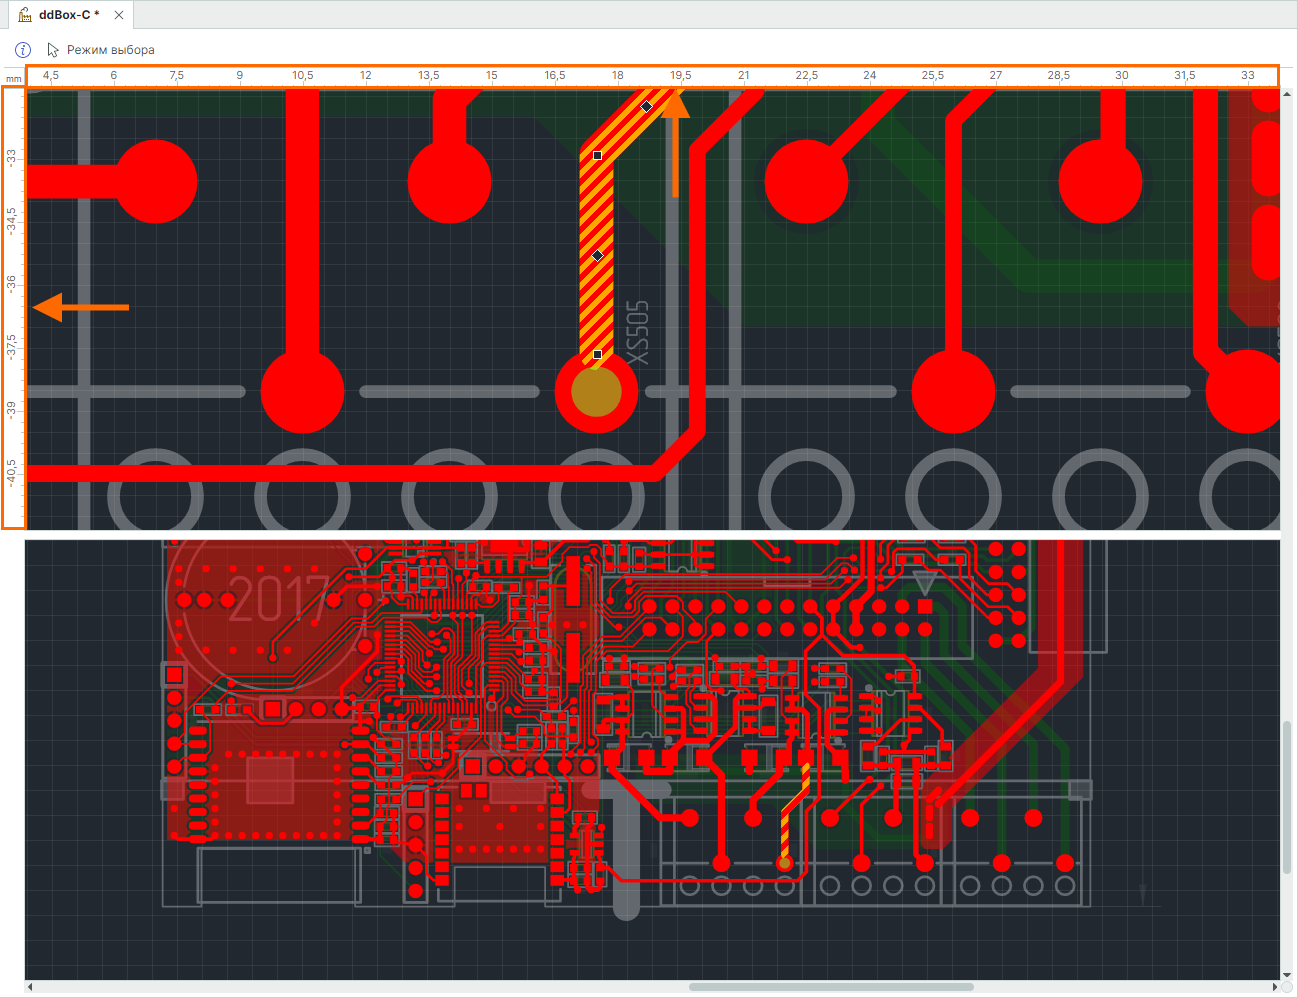Switch to the ddBox-C tab
Viewport: 1298px width, 998px height.
coord(69,15)
